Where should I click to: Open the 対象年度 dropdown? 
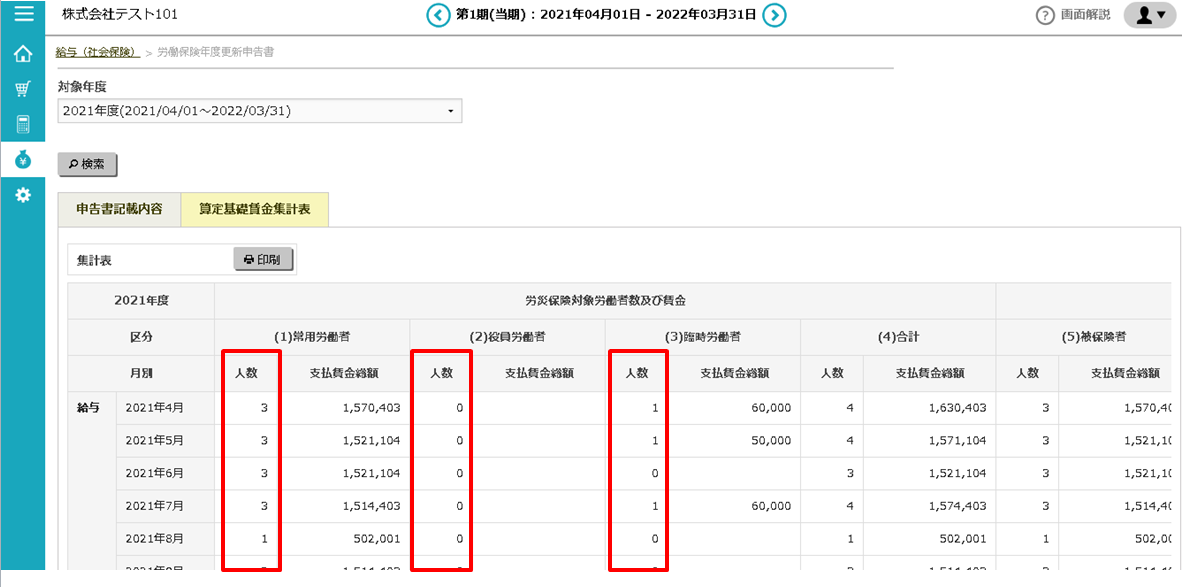[259, 111]
